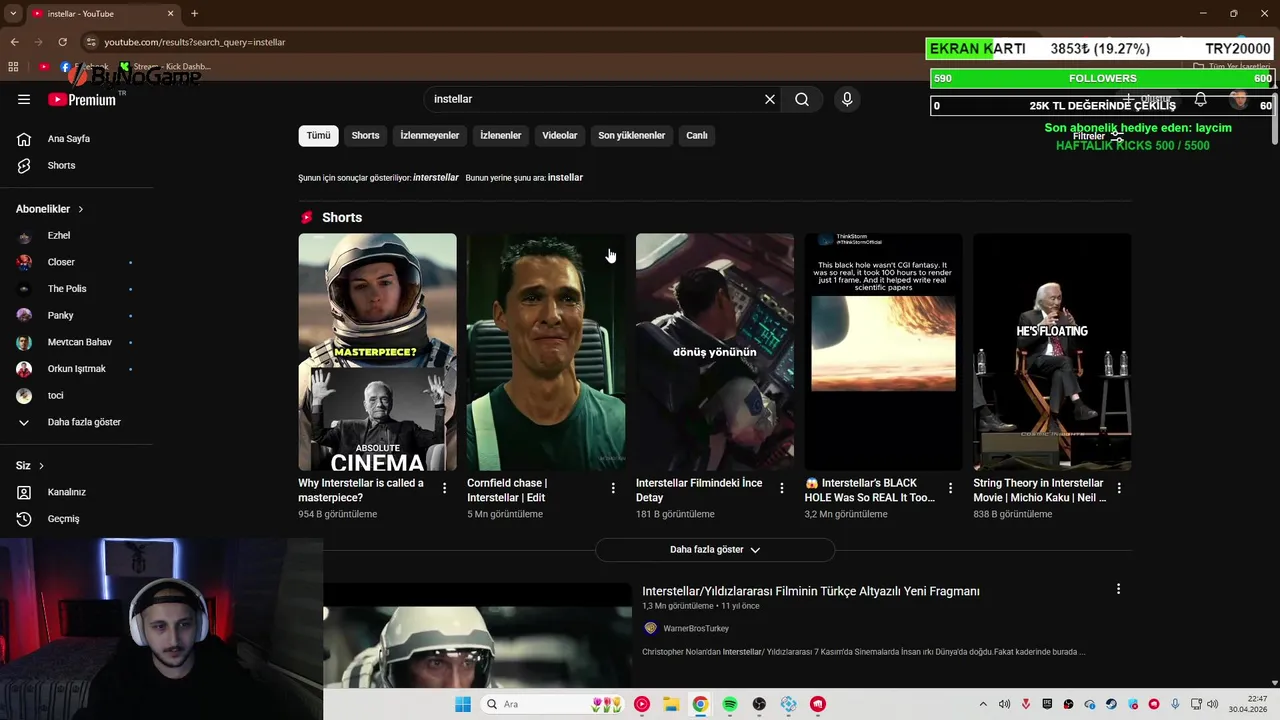Image resolution: width=1280 pixels, height=720 pixels.
Task: Clear the search query with X
Action: pyautogui.click(x=770, y=99)
